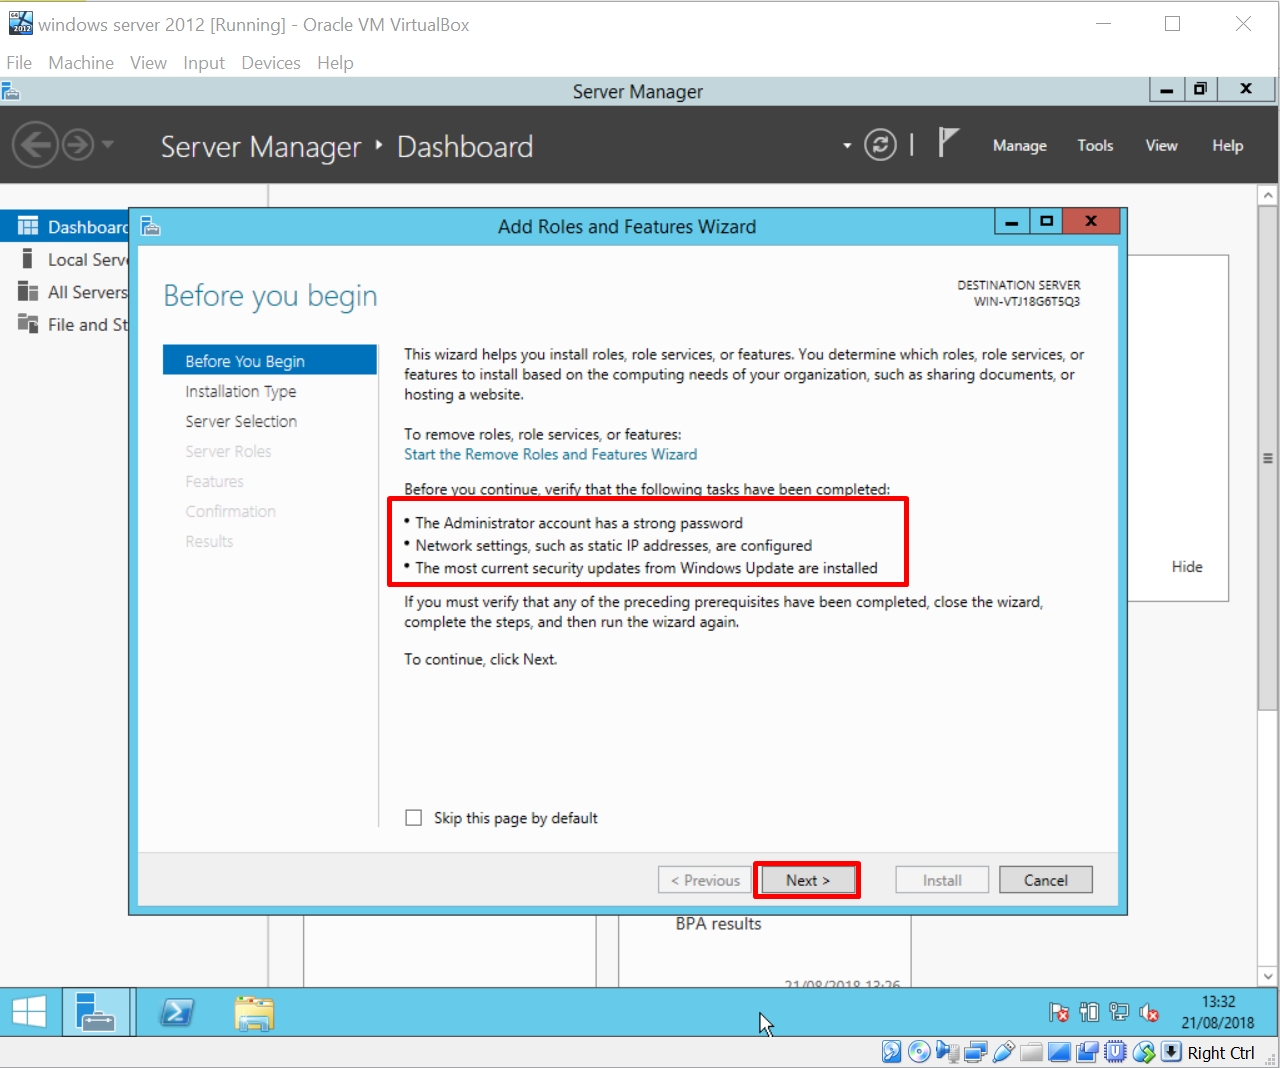Click the network tray icon
The width and height of the screenshot is (1280, 1068).
1119,1012
